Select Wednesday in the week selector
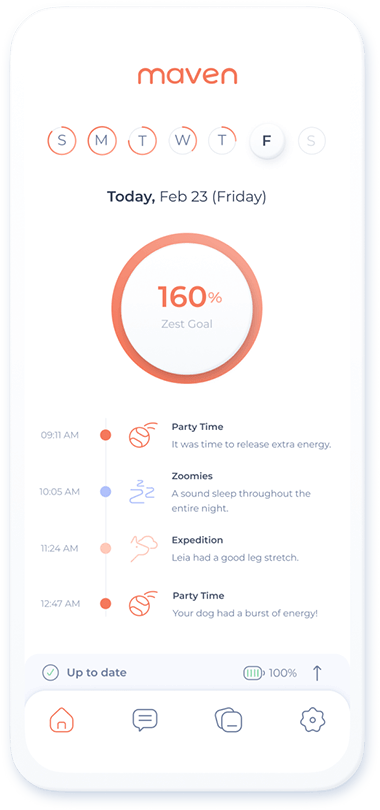 [183, 141]
